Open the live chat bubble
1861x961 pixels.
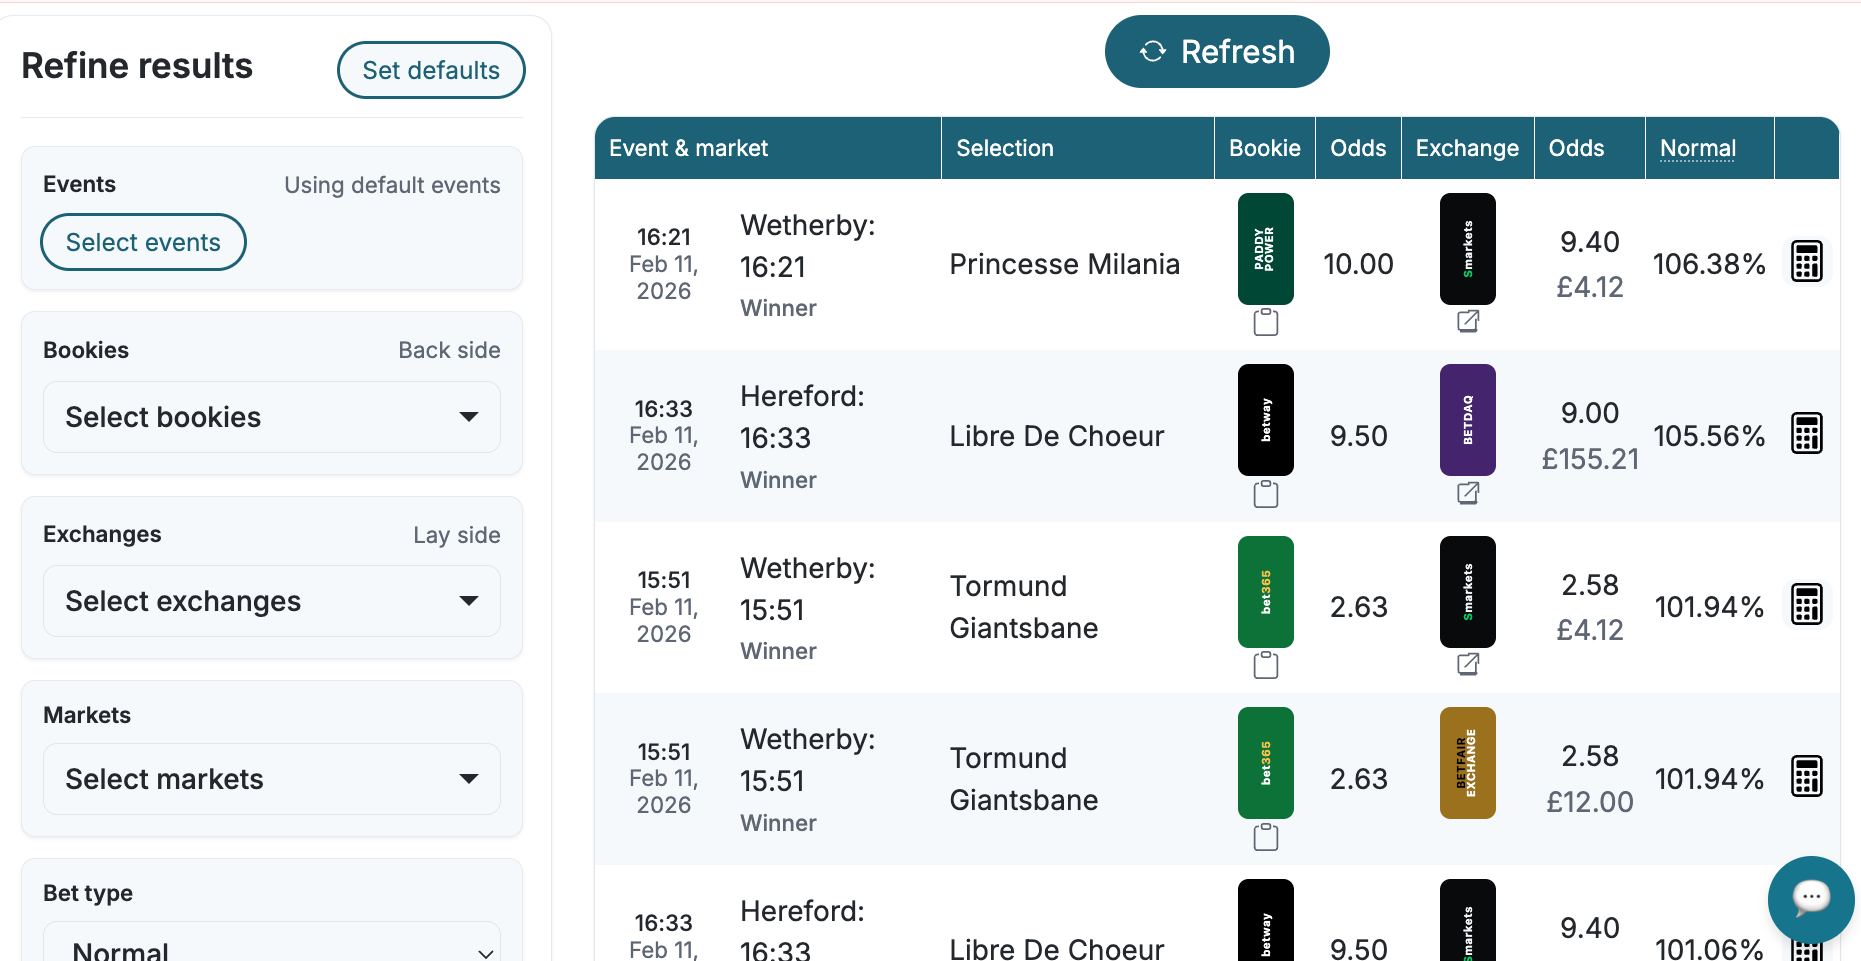click(x=1810, y=898)
